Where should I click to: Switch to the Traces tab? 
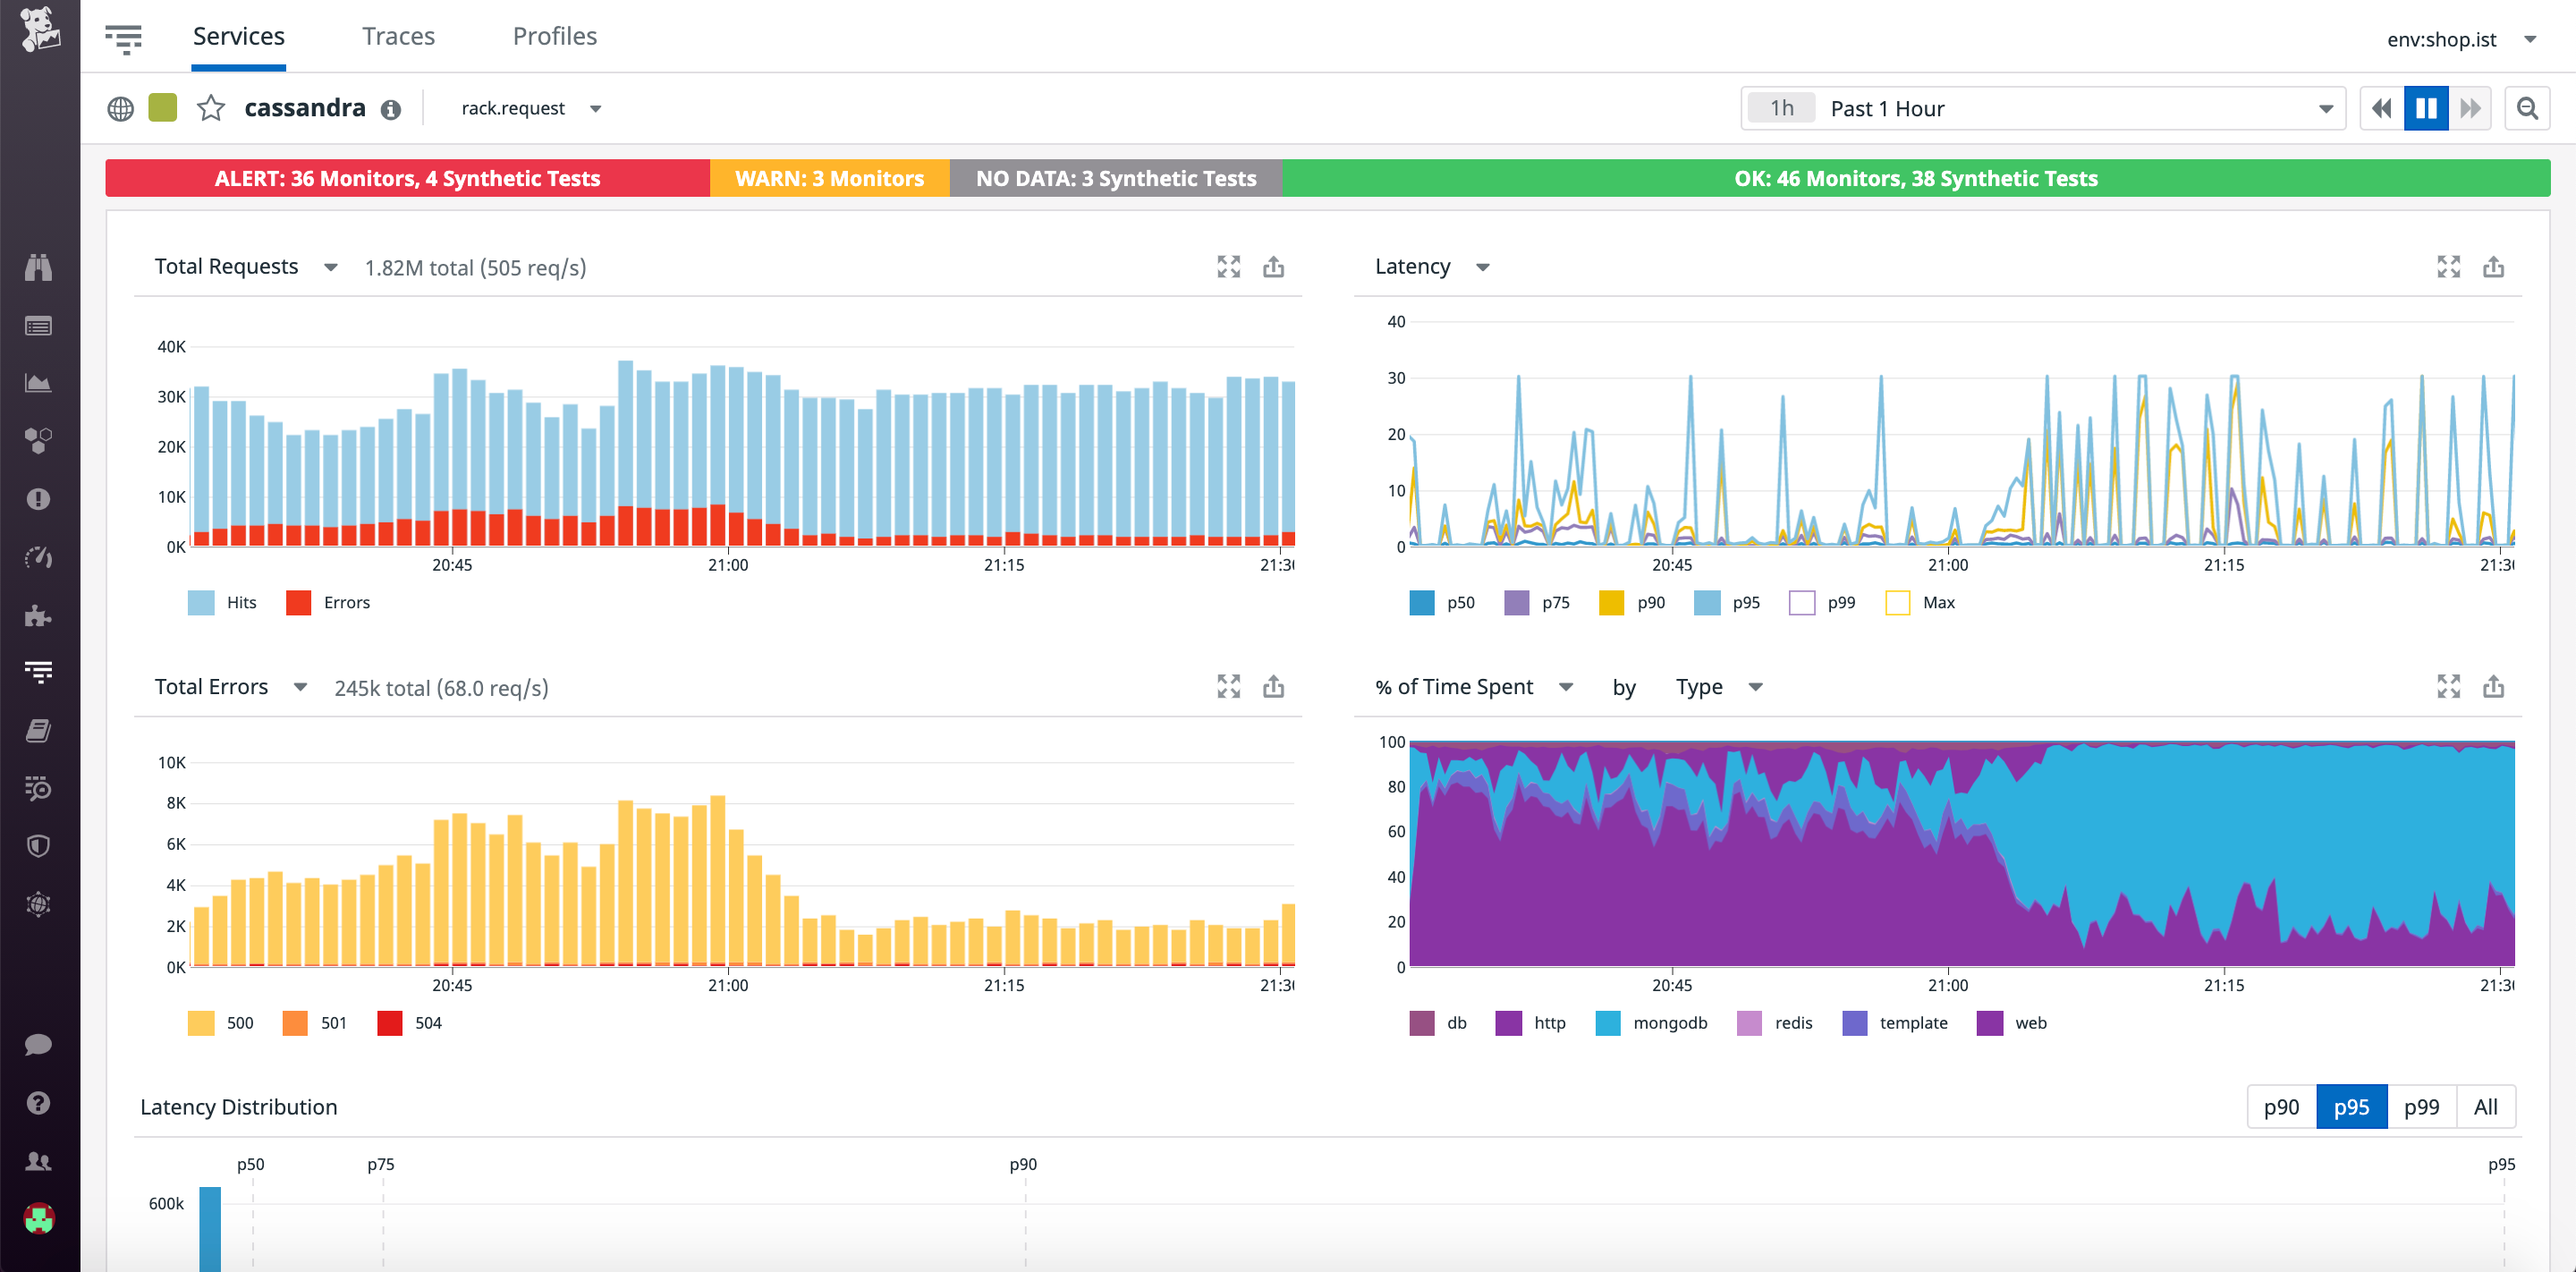pyautogui.click(x=398, y=36)
